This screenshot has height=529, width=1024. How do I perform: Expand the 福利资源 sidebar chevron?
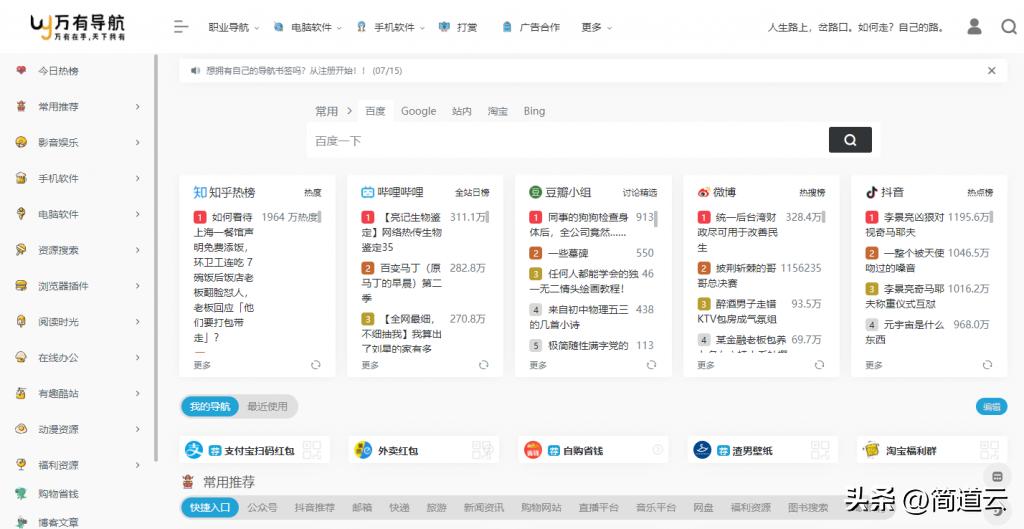[x=137, y=465]
